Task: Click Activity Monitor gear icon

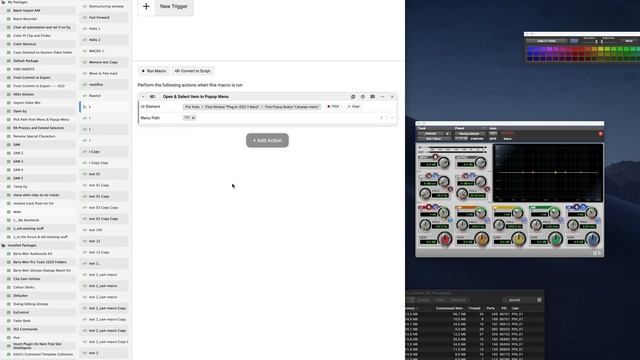Action: (x=539, y=300)
